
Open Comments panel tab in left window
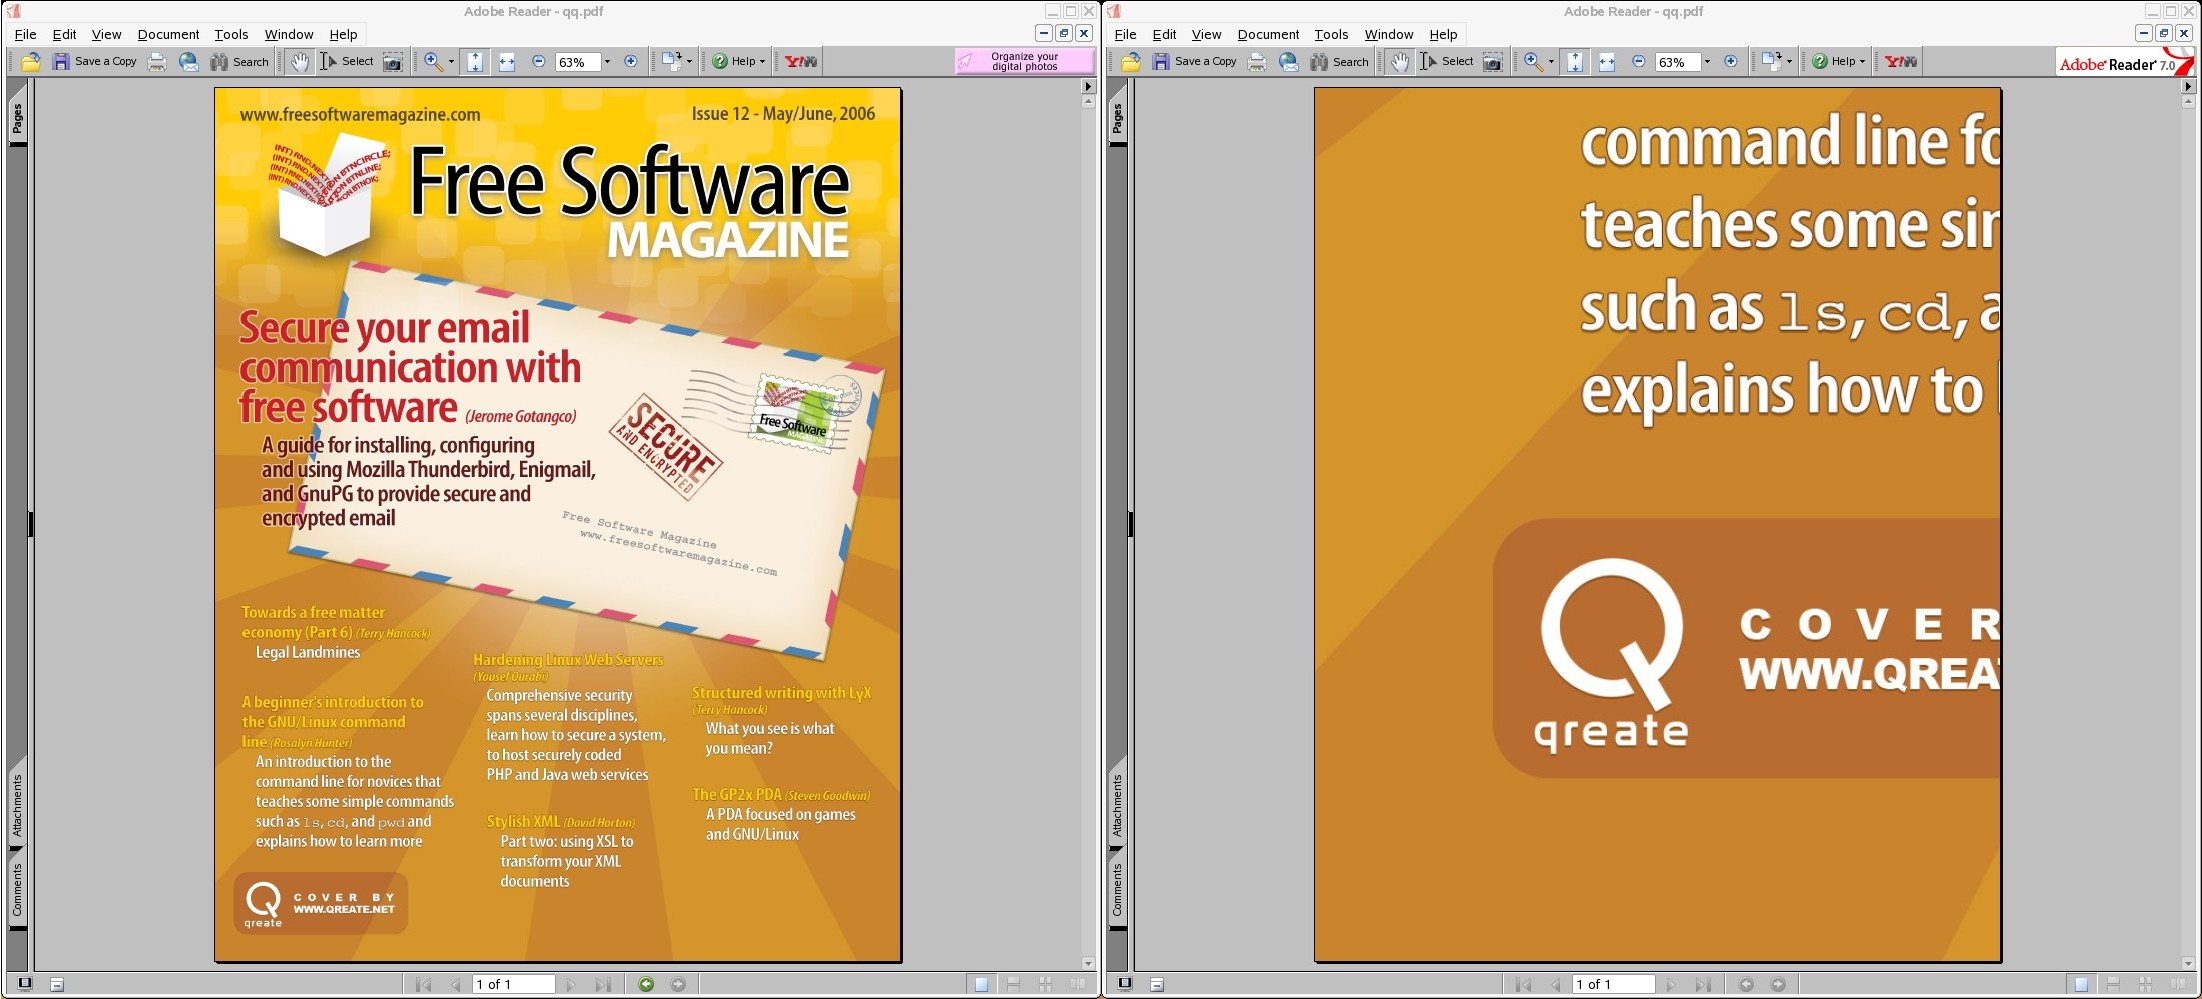(17, 890)
